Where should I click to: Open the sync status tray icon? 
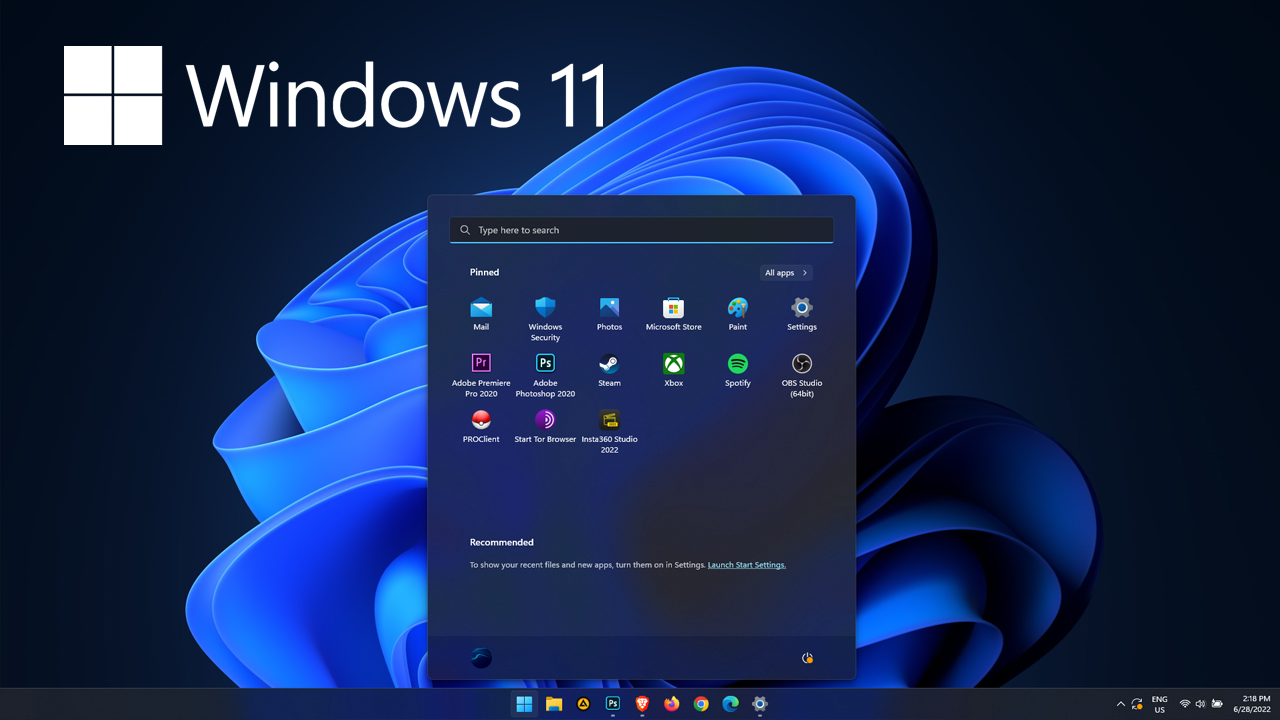1137,704
